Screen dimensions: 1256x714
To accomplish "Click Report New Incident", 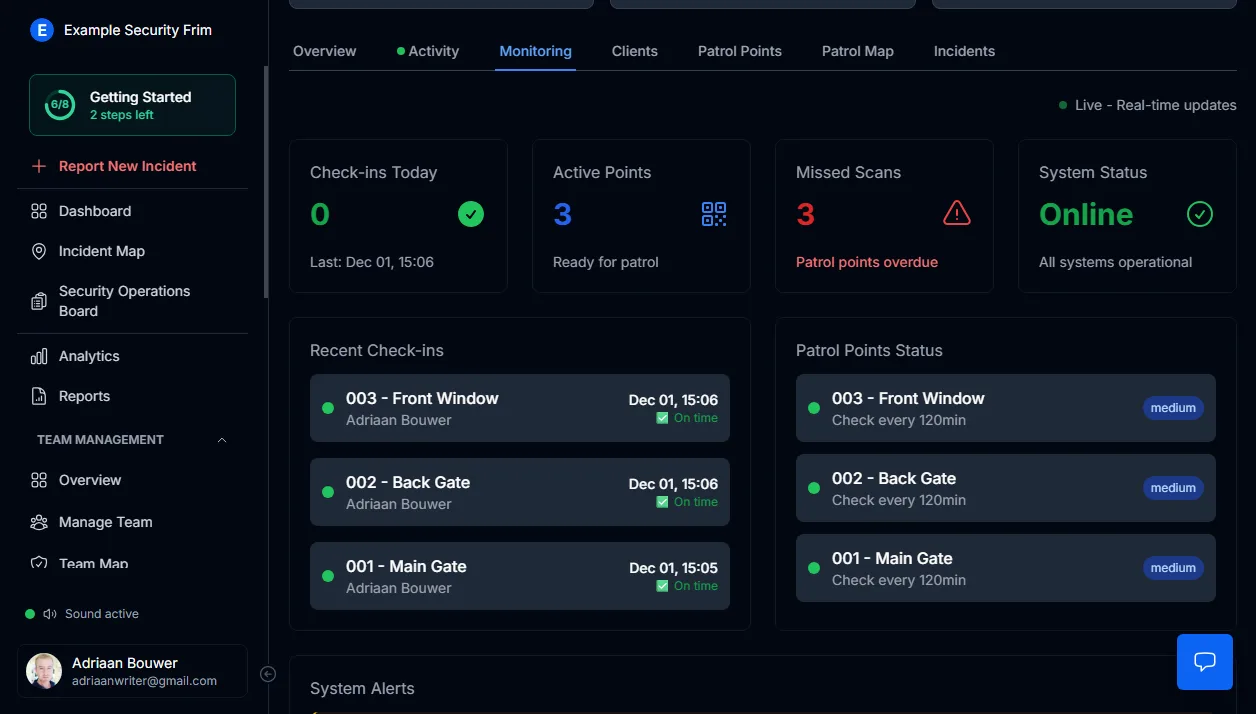I will (x=127, y=166).
